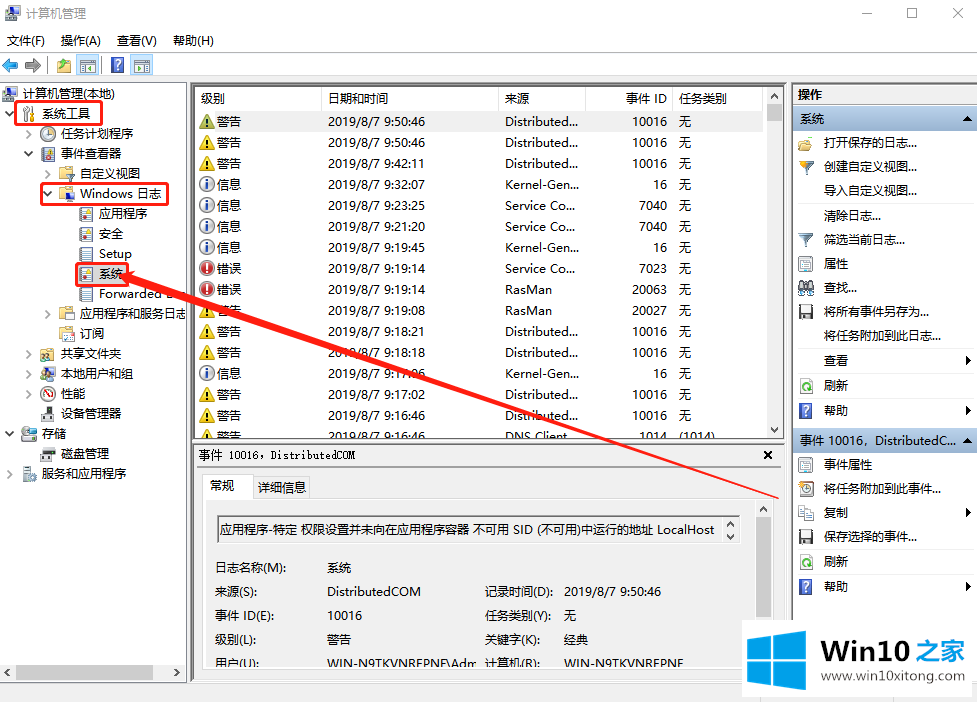Collapse the 事件 10016 actions section
Viewport: 977px width, 702px height.
pyautogui.click(x=966, y=441)
